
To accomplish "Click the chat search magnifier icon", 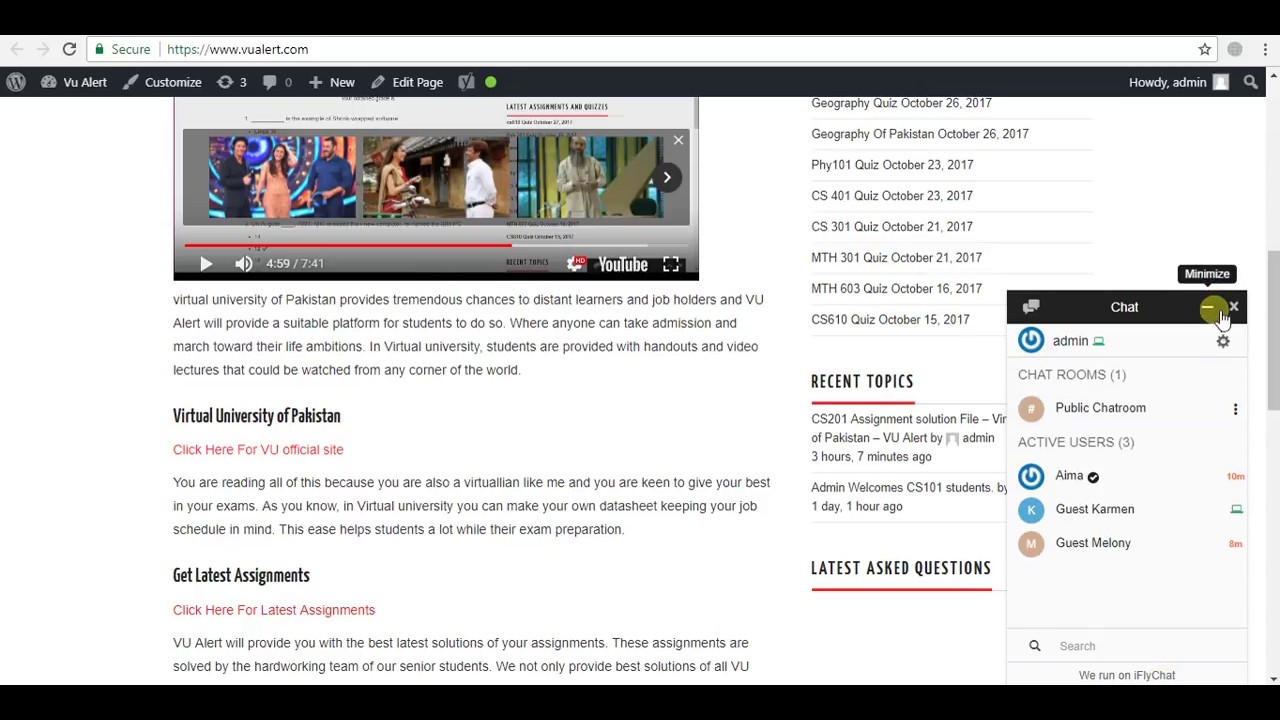I will (1035, 646).
